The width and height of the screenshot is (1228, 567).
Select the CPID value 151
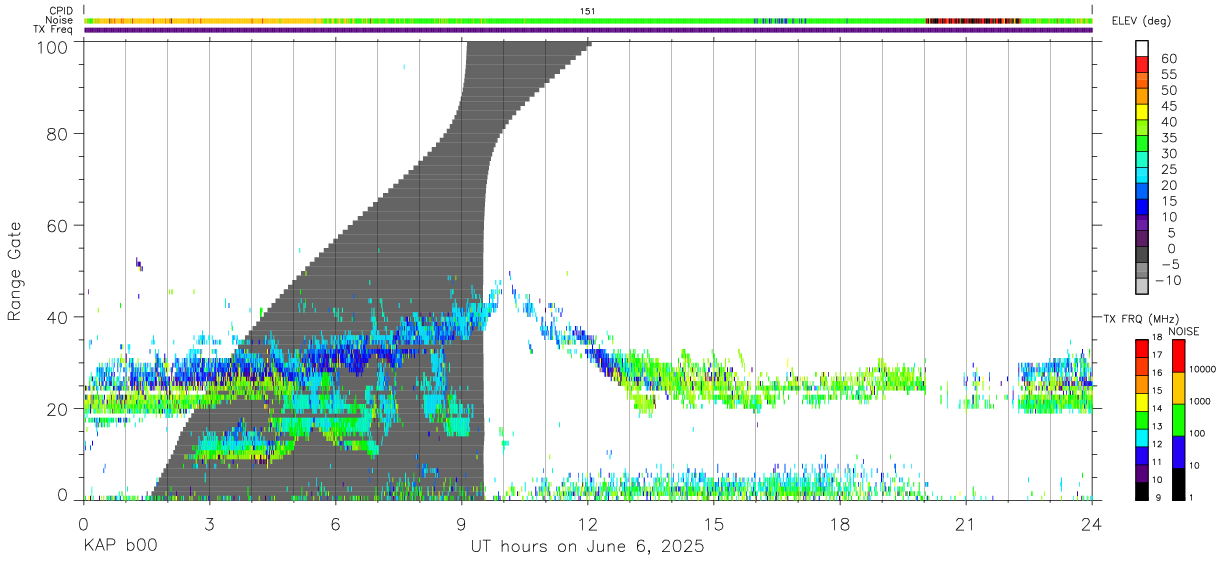(x=588, y=11)
